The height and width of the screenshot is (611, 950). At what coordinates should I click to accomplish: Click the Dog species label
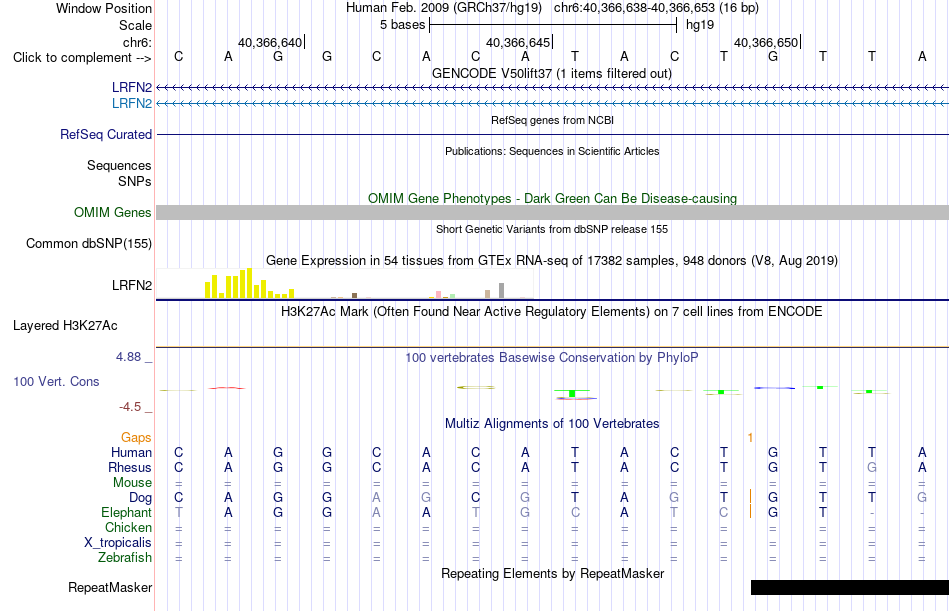(140, 498)
